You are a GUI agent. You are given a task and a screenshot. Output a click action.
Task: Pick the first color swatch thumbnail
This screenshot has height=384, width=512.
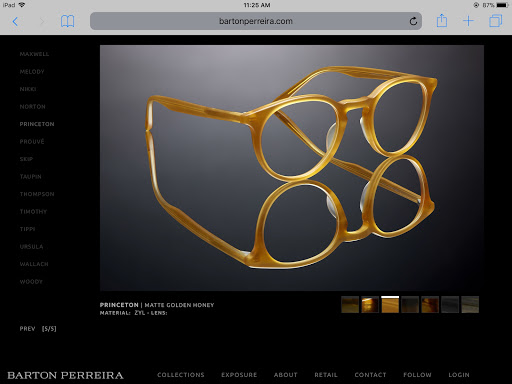(x=350, y=304)
